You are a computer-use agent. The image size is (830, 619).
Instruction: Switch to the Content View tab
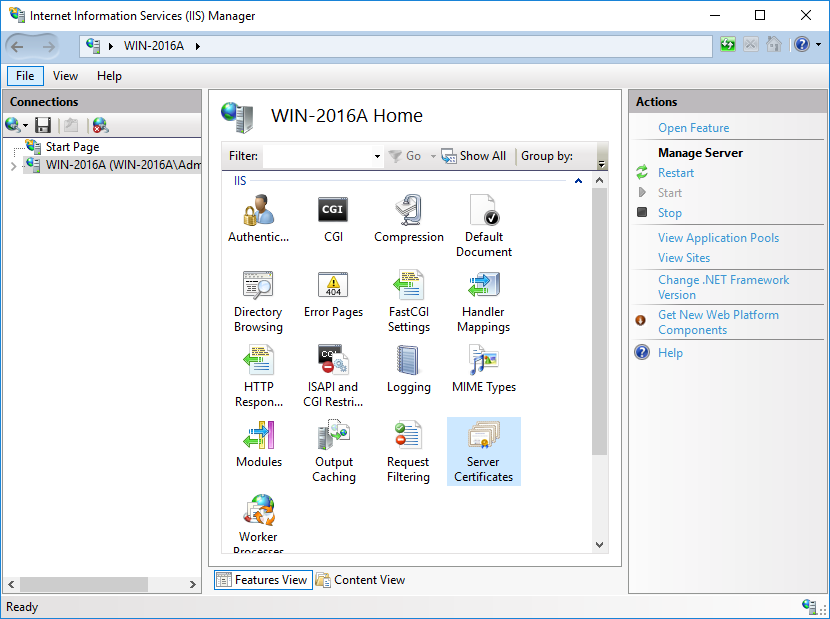click(x=360, y=580)
